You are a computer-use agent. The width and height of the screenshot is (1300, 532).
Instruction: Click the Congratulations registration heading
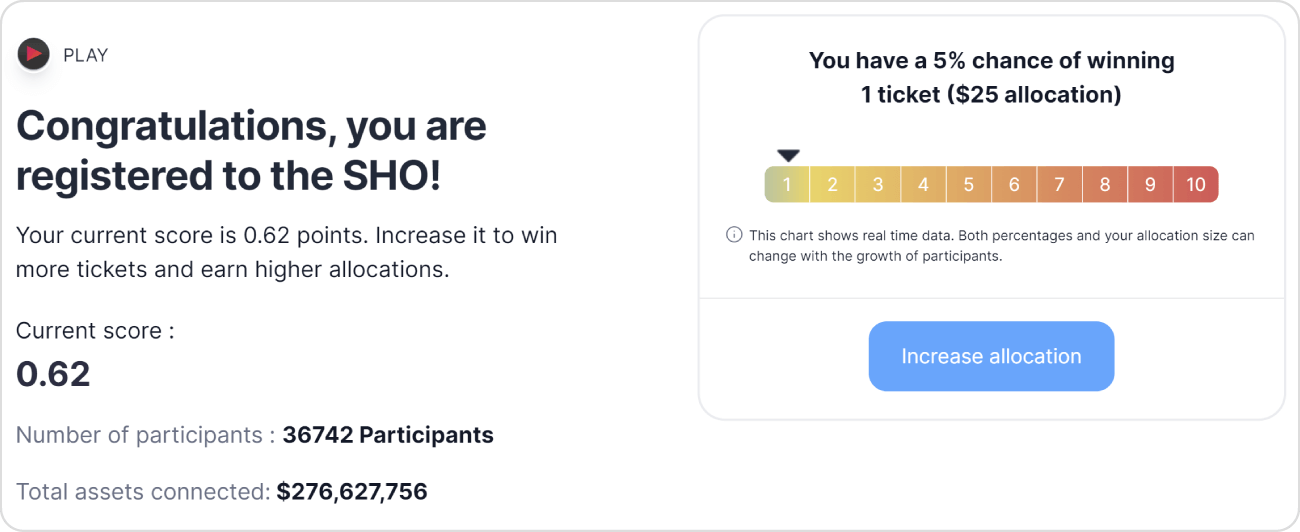click(252, 151)
